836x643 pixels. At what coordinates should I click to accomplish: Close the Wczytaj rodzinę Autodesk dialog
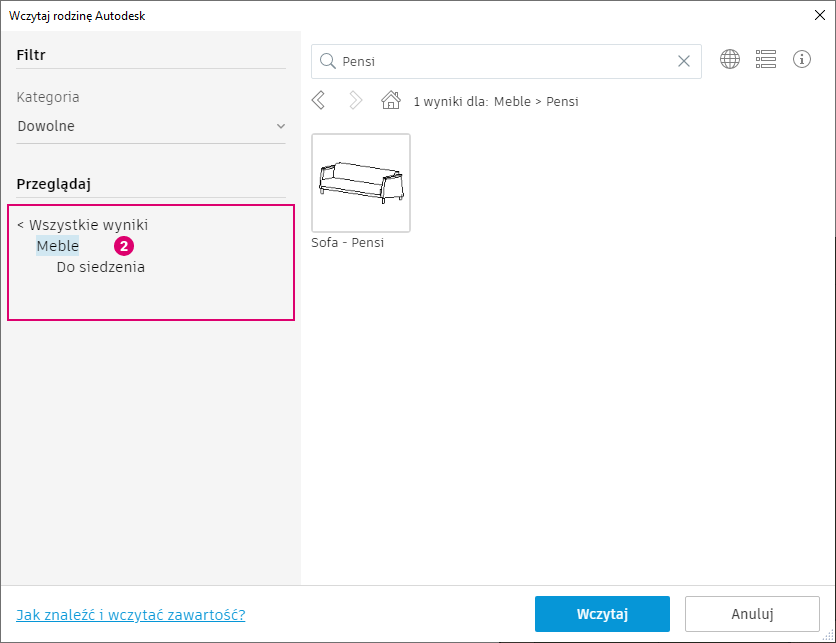[x=821, y=15]
